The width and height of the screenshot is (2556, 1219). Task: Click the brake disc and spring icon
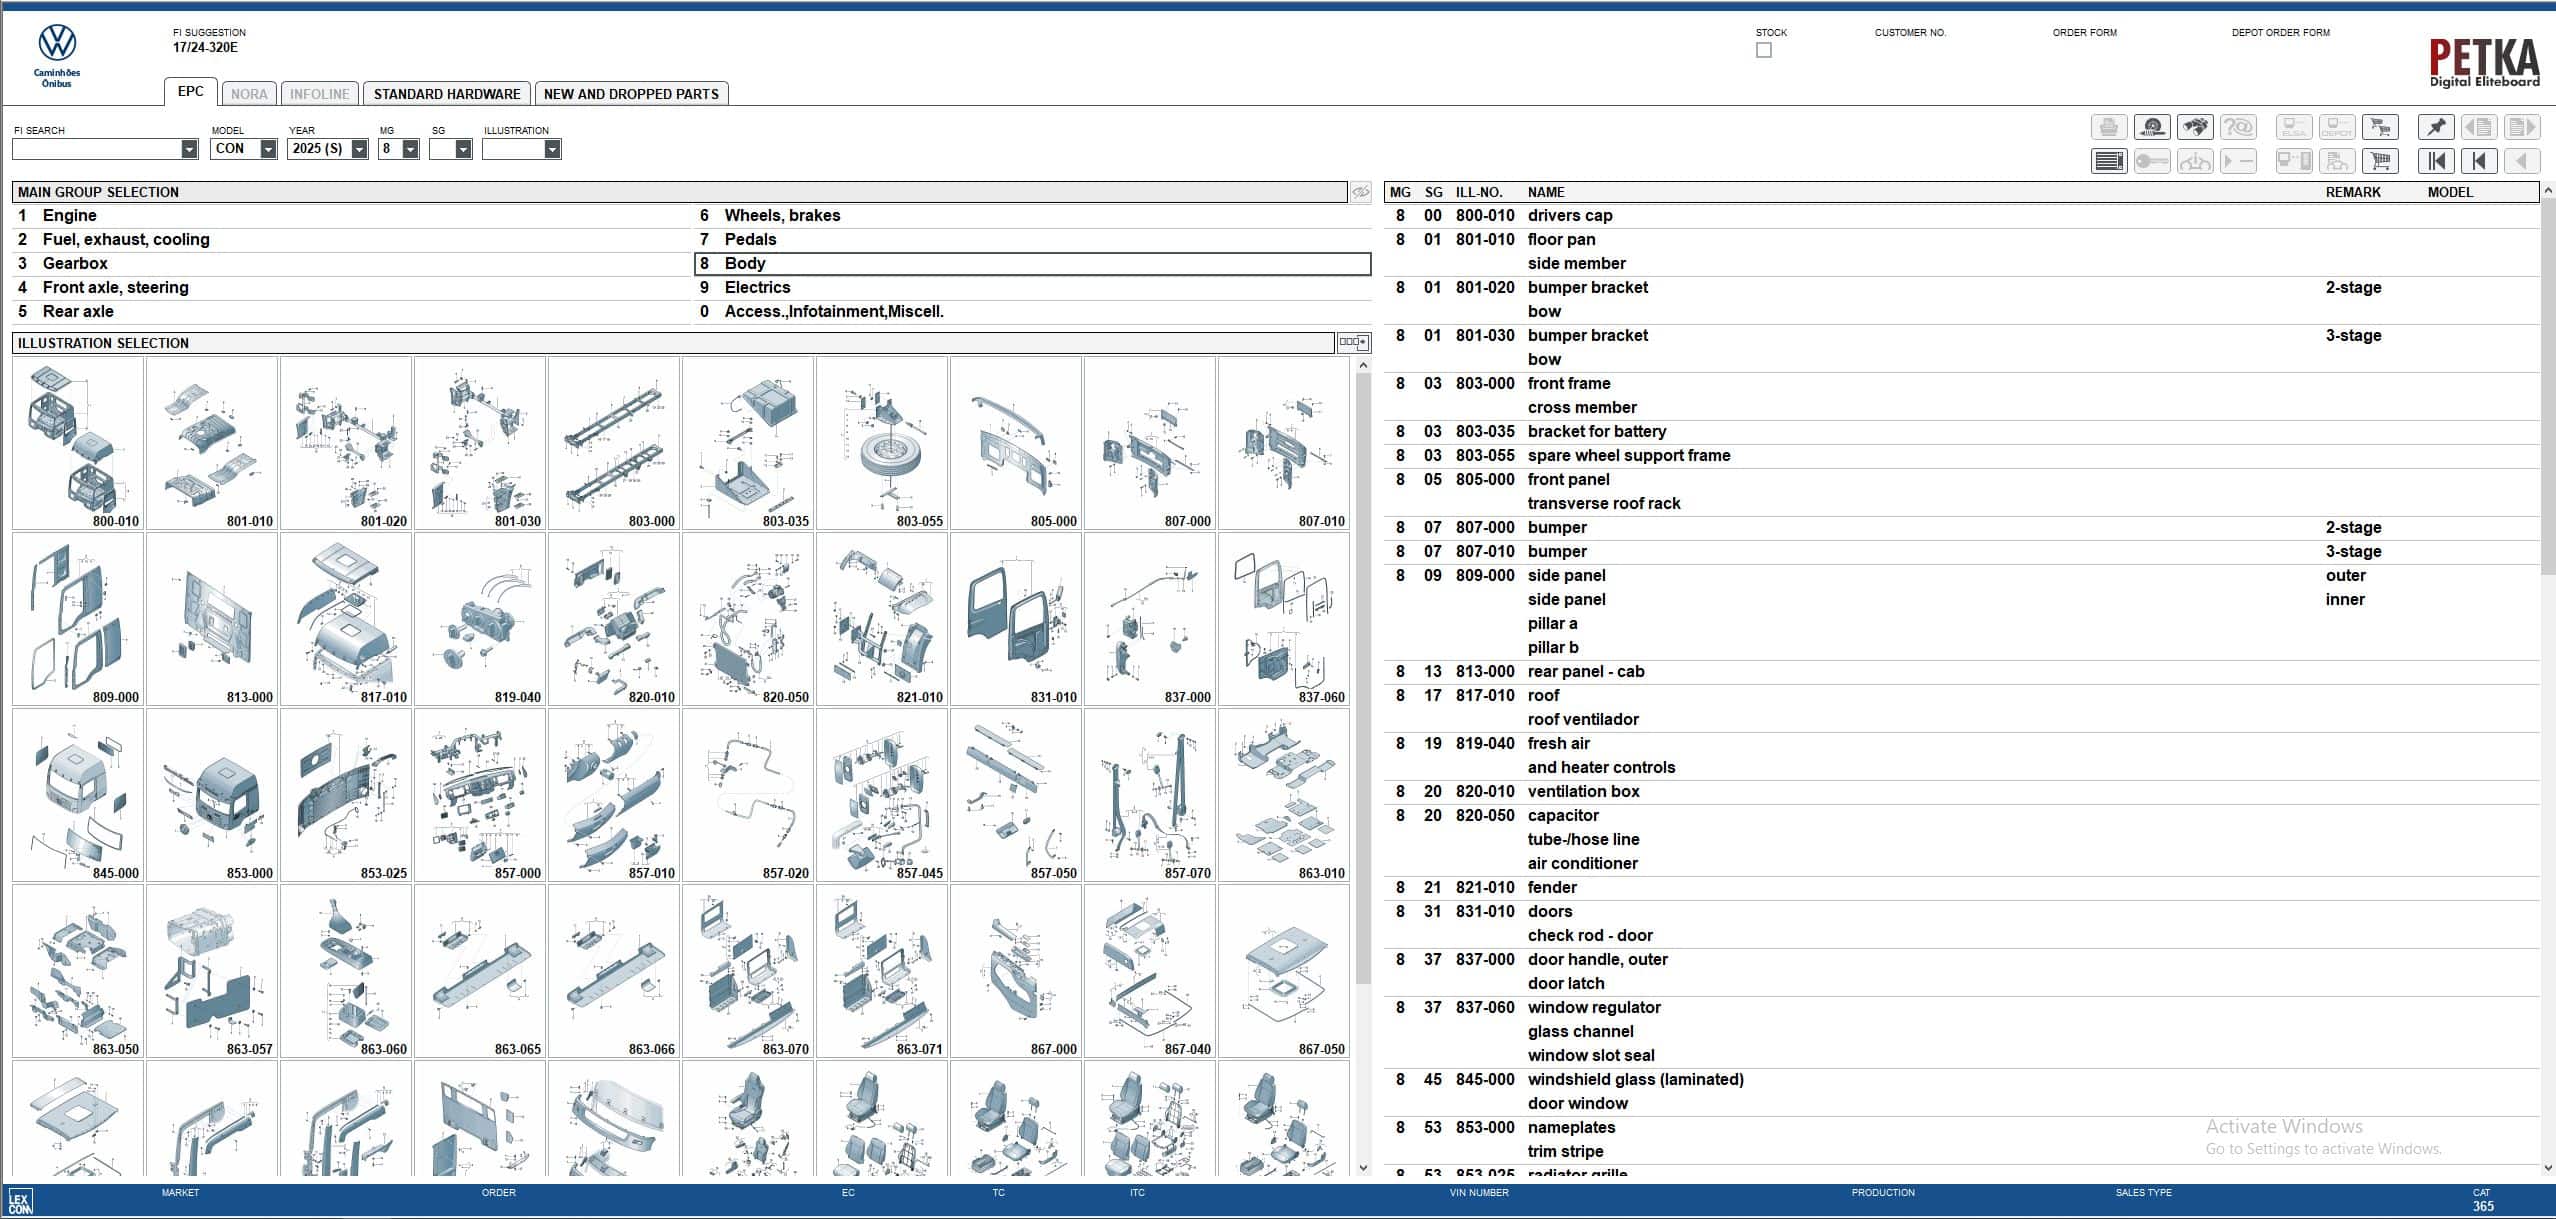click(x=2152, y=127)
